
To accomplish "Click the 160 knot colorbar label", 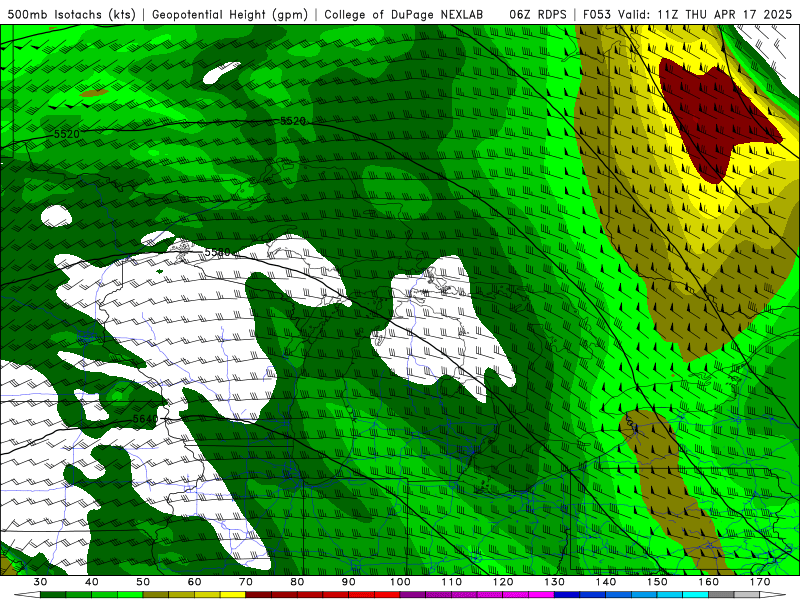I will pos(709,582).
